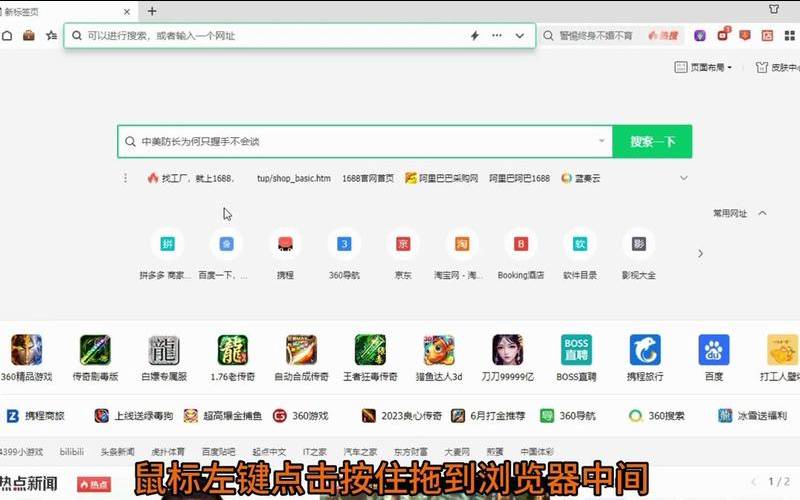Viewport: 800px width, 500px height.
Task: Open the 百度 paw app icon
Action: coord(714,350)
